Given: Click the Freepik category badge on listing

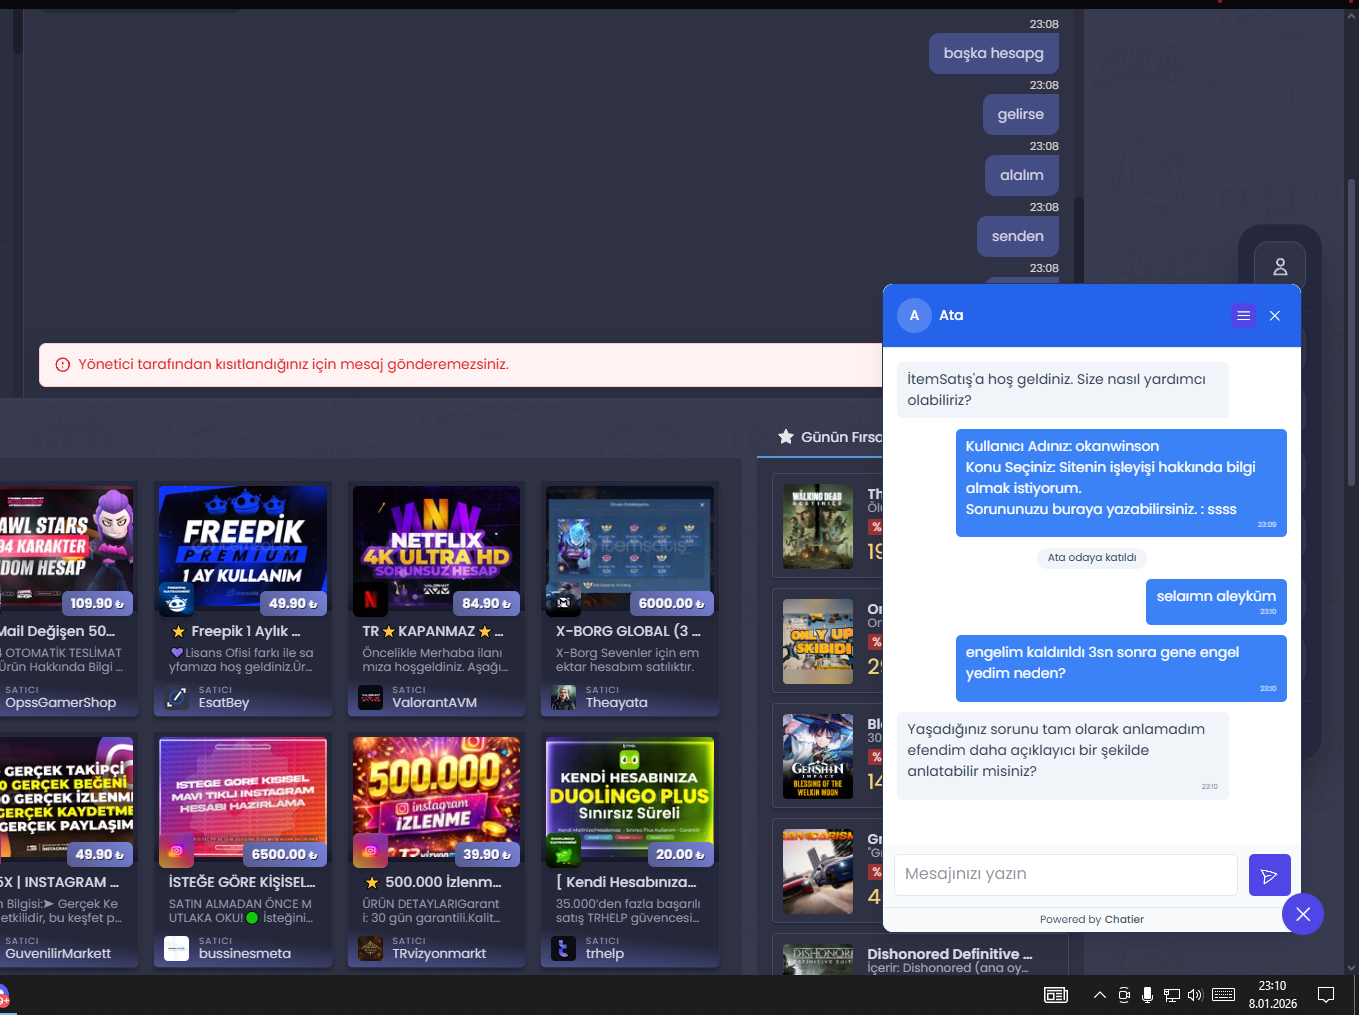Looking at the screenshot, I should point(177,599).
